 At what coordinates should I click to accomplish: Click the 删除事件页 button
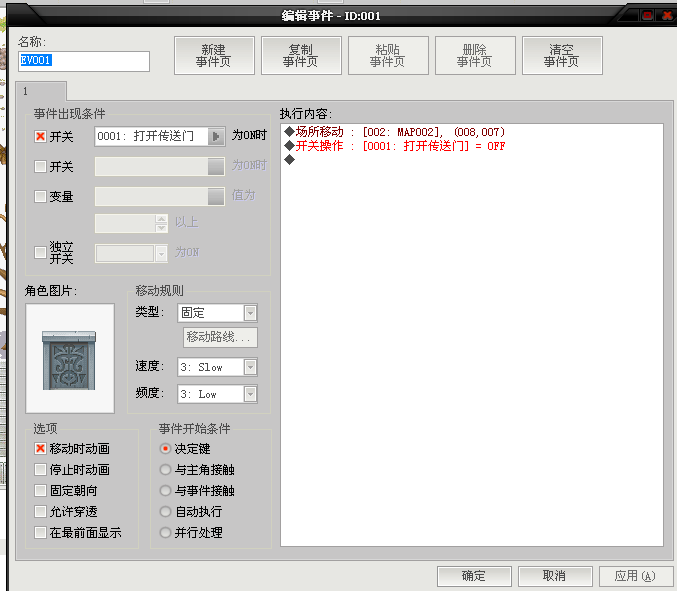tap(475, 56)
